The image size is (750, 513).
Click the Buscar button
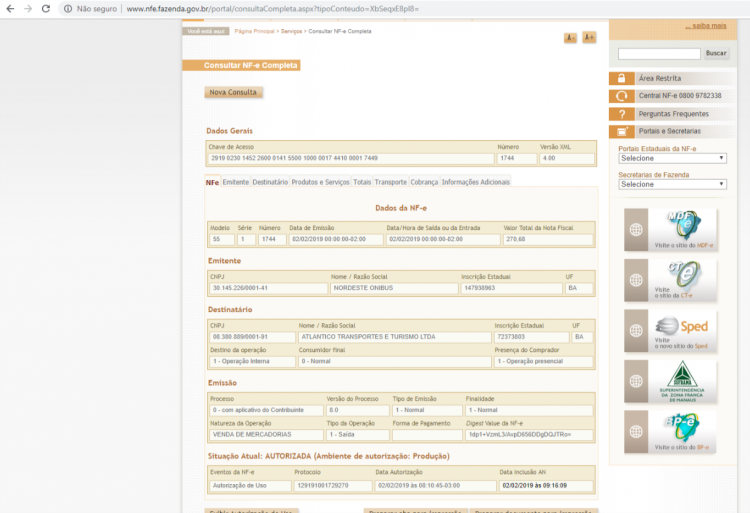click(716, 53)
